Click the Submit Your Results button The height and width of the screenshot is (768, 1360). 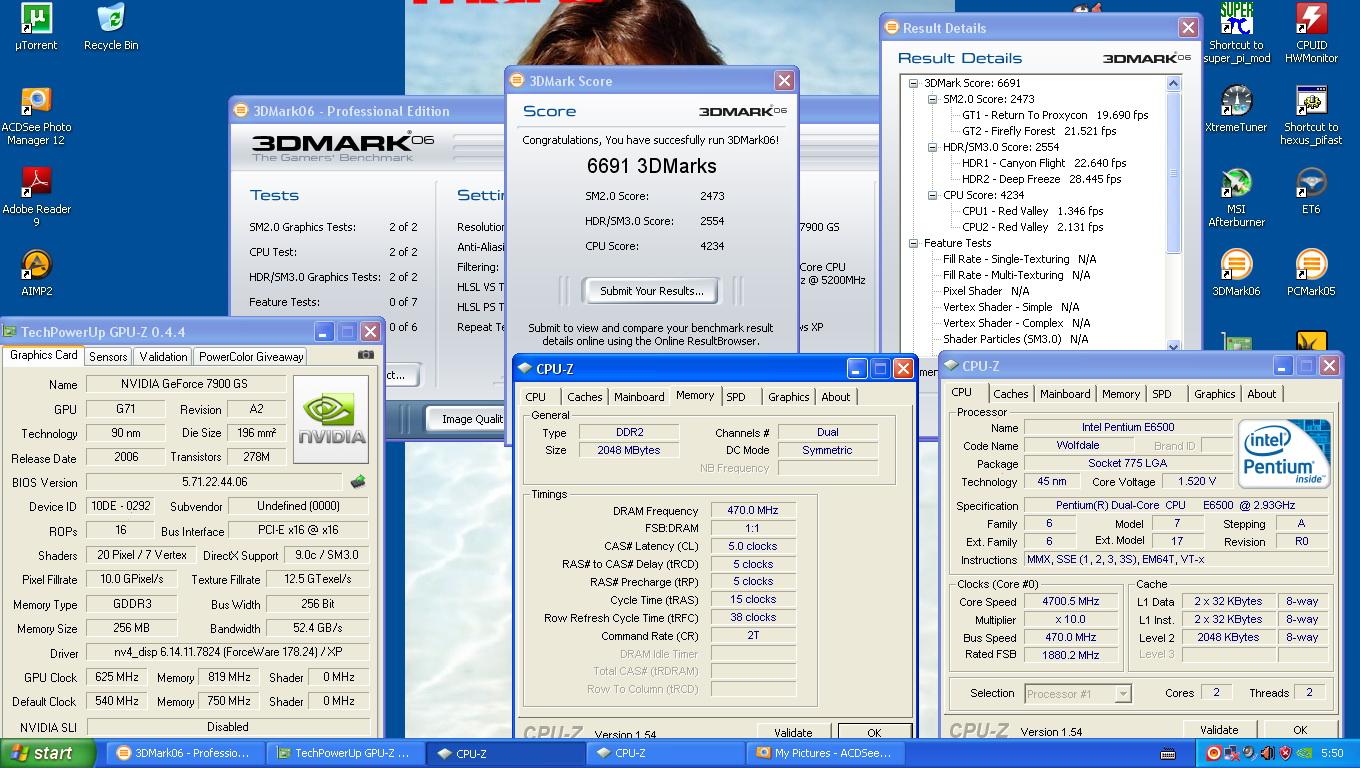coord(652,291)
